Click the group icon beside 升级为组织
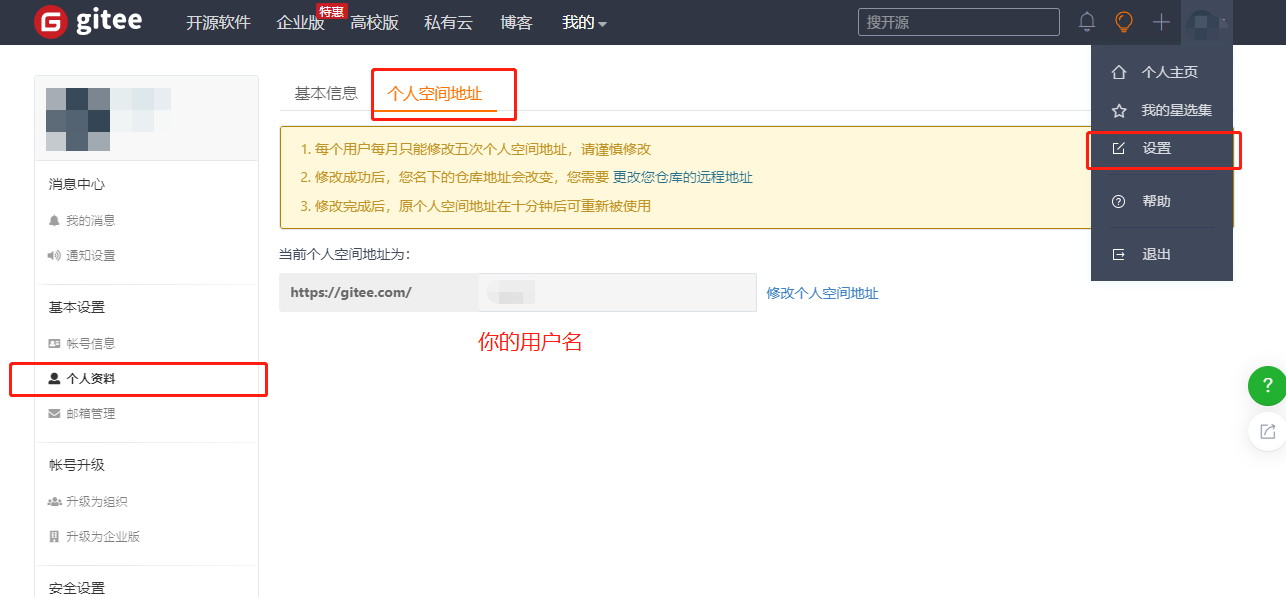The width and height of the screenshot is (1286, 597). click(x=54, y=501)
